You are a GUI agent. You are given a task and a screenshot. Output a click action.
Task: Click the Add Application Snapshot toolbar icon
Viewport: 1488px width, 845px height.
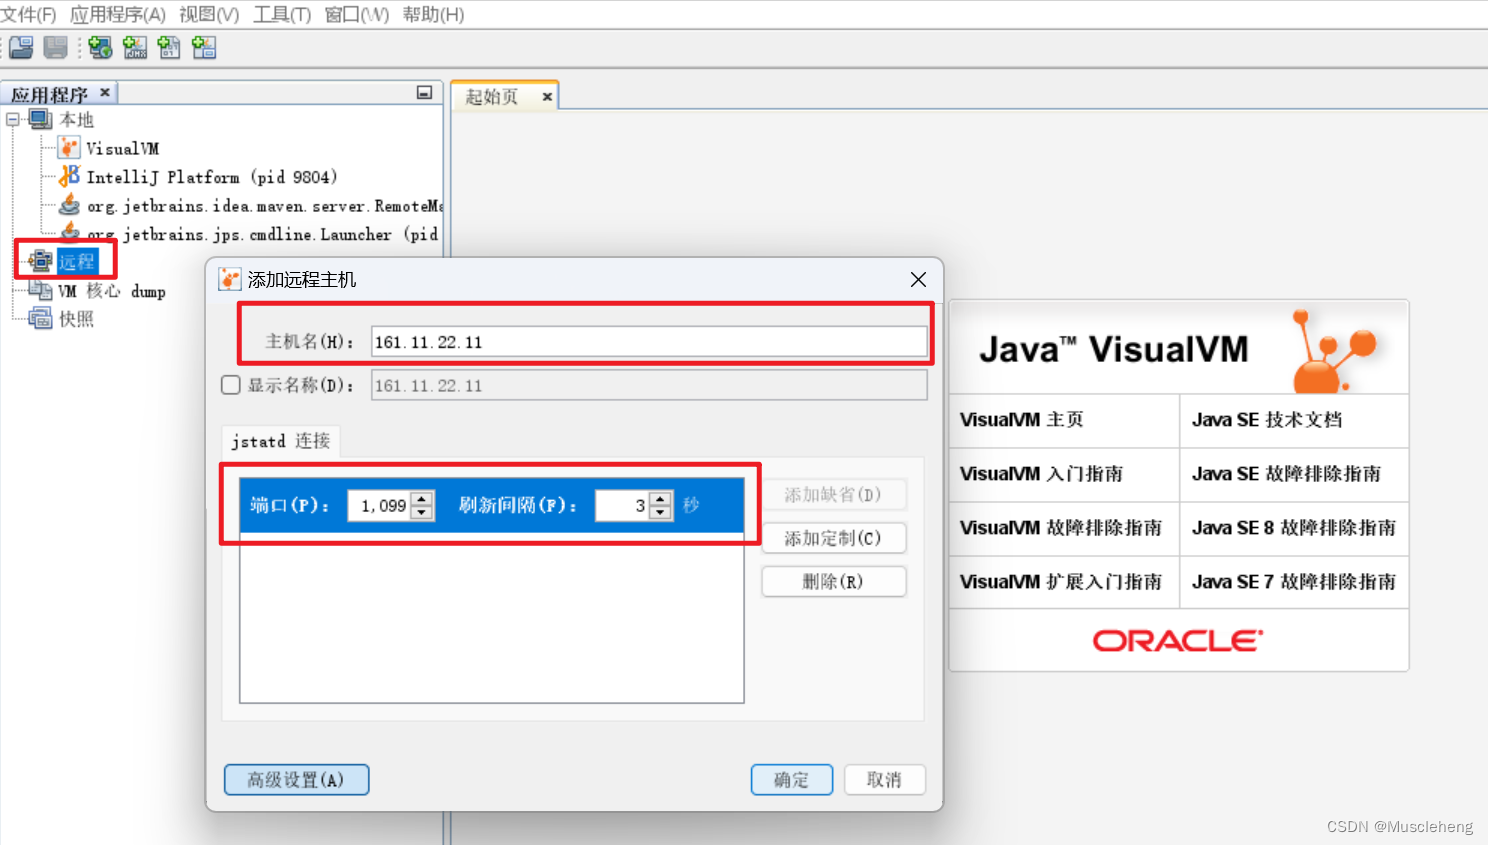click(x=203, y=47)
